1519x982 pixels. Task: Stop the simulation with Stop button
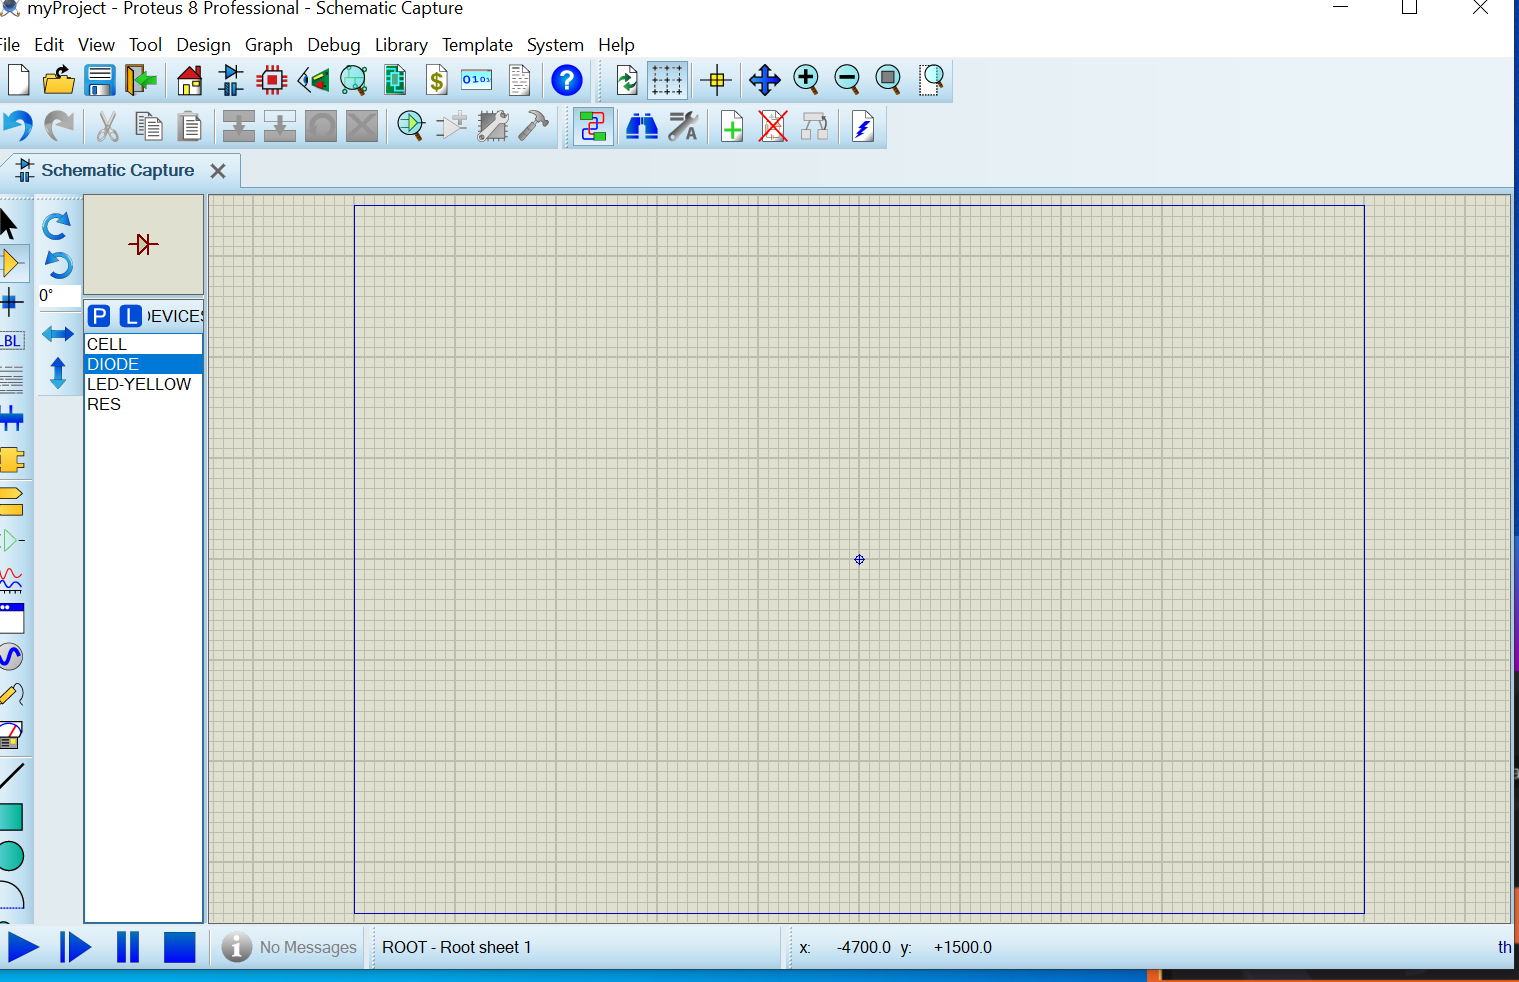180,947
